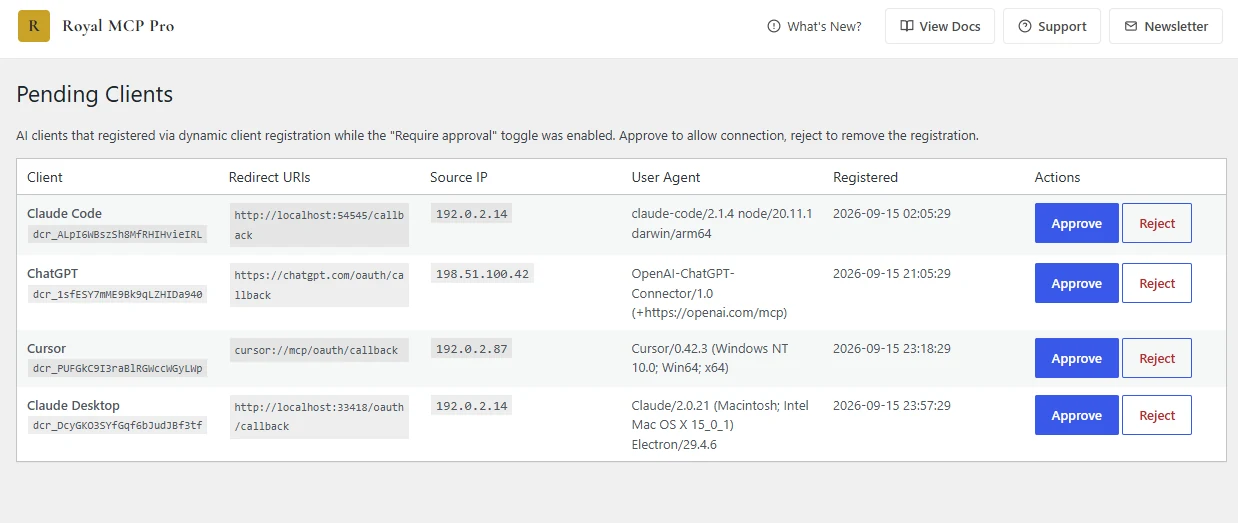Click registered time 2026-09-15 23:18:29

[x=892, y=348]
